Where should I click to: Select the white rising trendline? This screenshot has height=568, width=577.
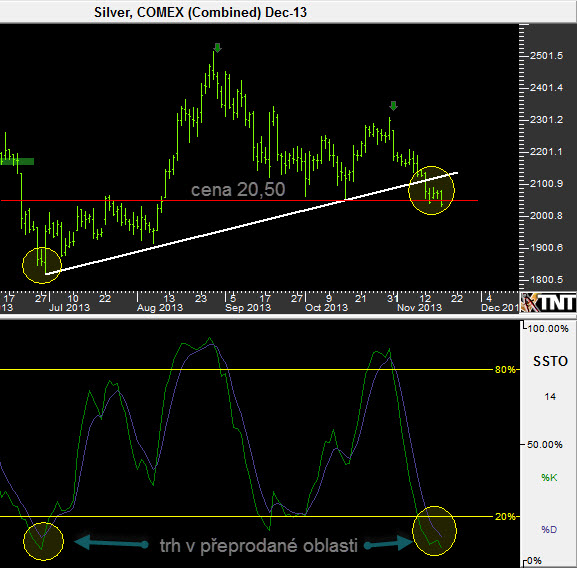(251, 223)
